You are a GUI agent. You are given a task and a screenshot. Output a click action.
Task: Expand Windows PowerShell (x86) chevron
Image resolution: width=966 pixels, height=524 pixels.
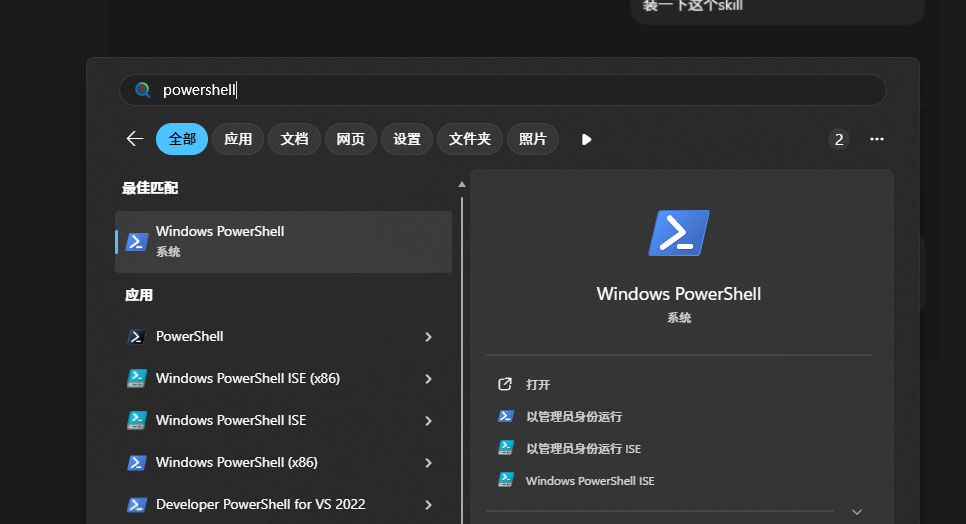(x=428, y=462)
